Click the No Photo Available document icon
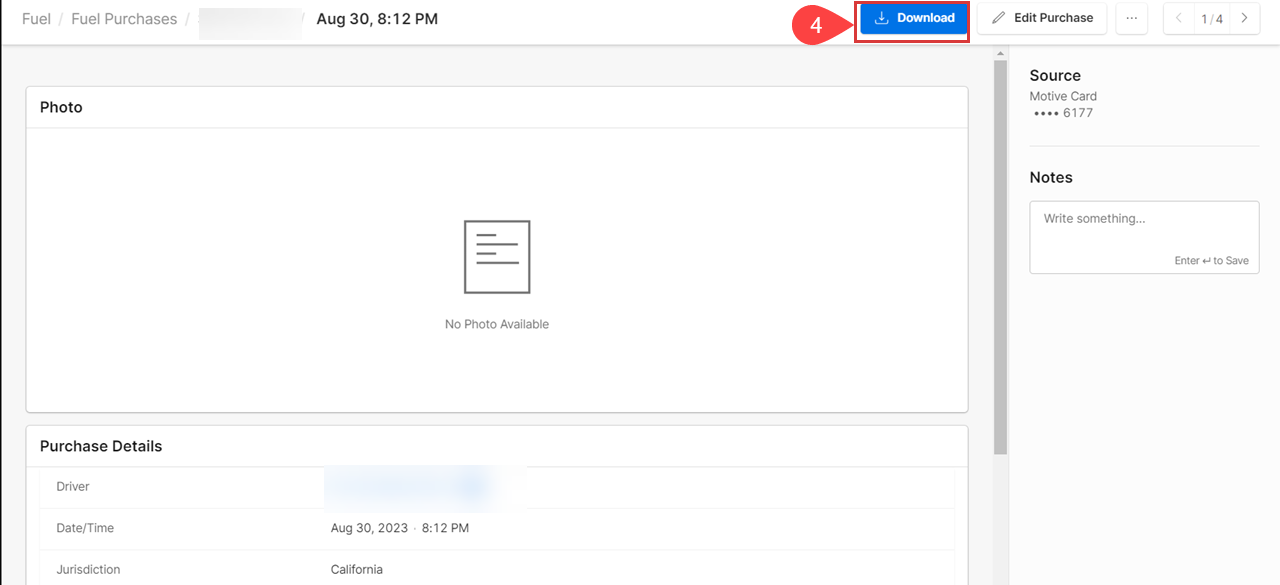 pos(497,257)
